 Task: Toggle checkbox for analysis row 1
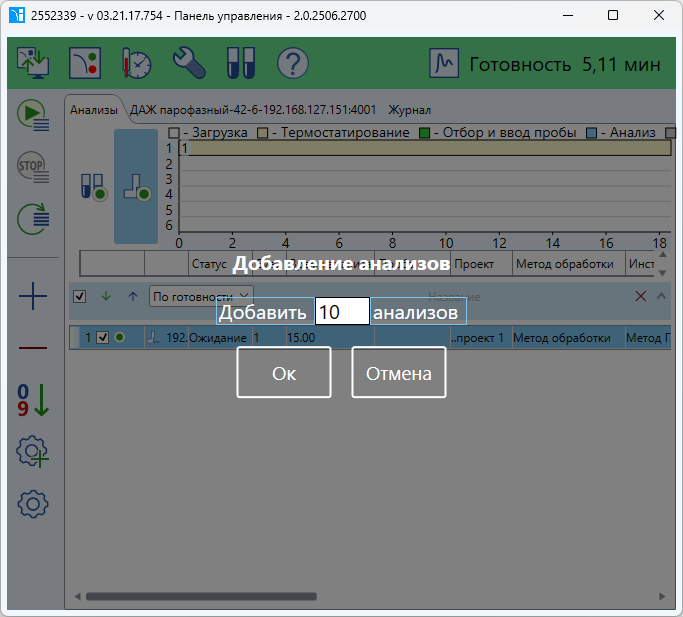(x=102, y=338)
